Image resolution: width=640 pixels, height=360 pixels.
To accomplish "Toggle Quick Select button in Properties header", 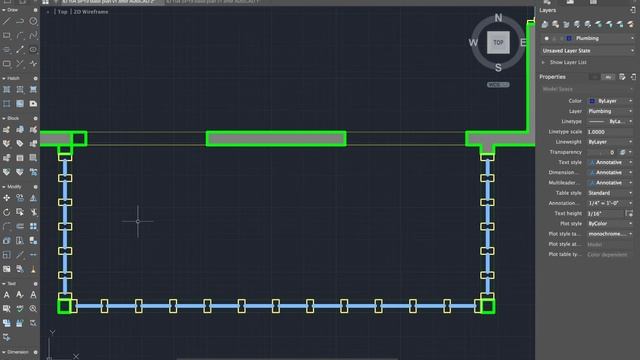I will point(622,77).
